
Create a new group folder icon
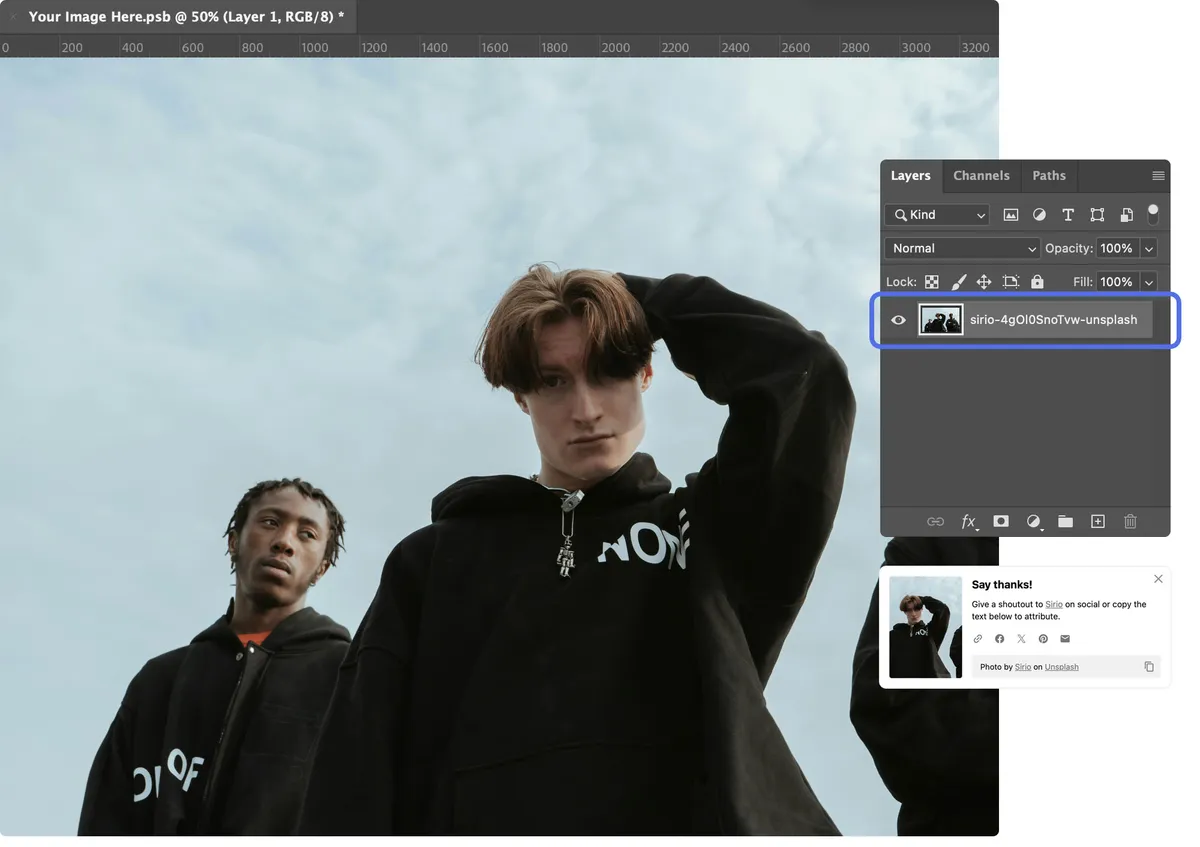pyautogui.click(x=1066, y=522)
